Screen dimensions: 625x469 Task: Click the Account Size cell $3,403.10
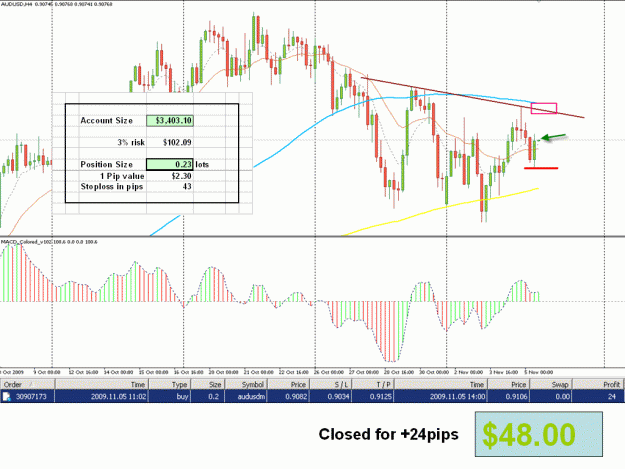click(170, 120)
